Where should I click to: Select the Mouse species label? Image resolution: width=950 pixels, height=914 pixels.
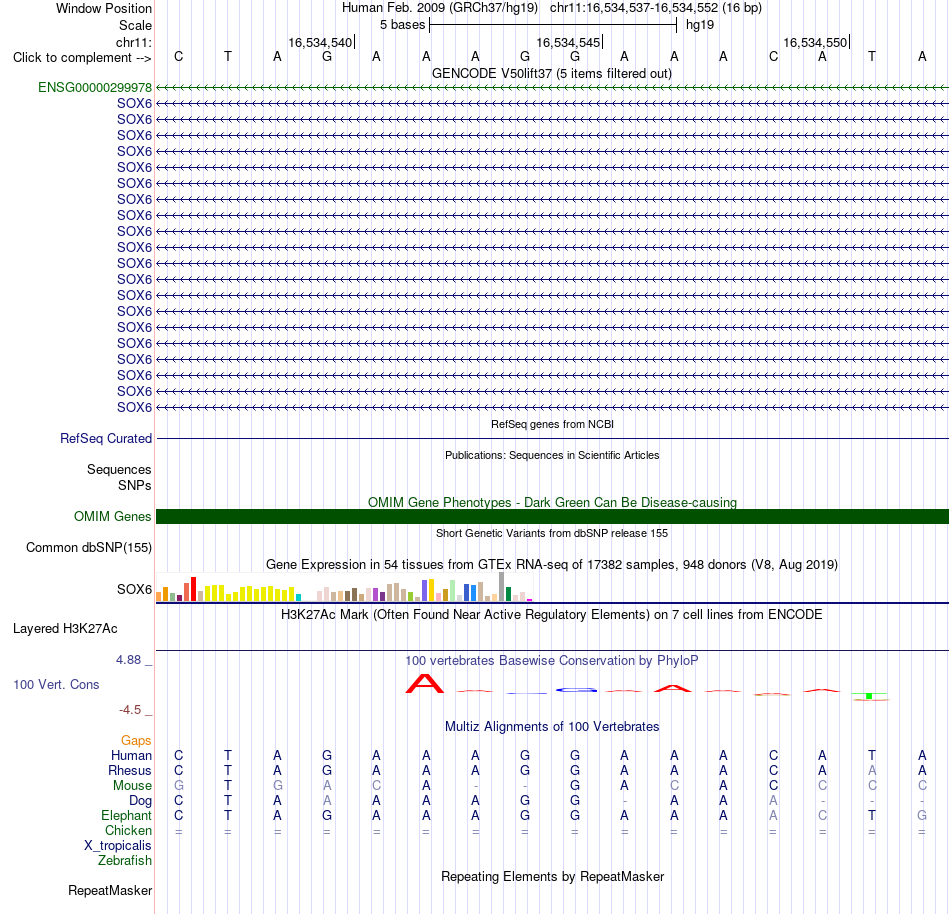pos(132,785)
